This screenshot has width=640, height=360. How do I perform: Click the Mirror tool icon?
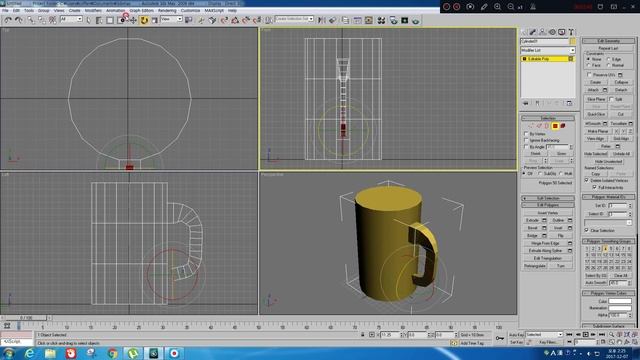coord(322,20)
